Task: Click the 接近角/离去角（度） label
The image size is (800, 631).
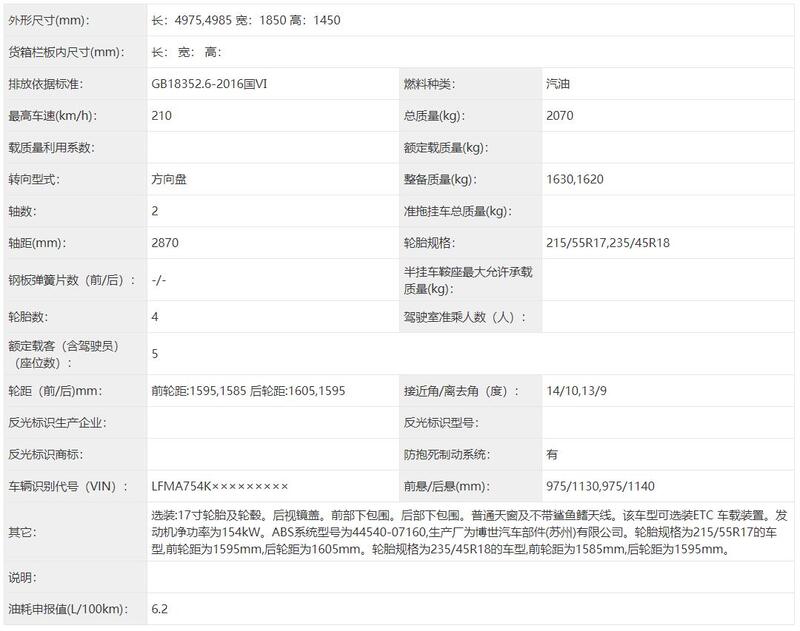Action: (462, 391)
